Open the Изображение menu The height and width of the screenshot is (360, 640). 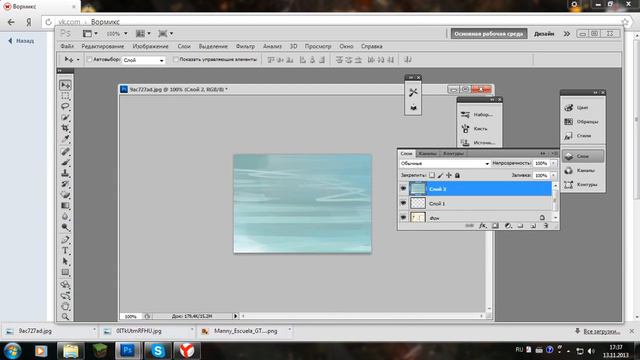(x=150, y=46)
